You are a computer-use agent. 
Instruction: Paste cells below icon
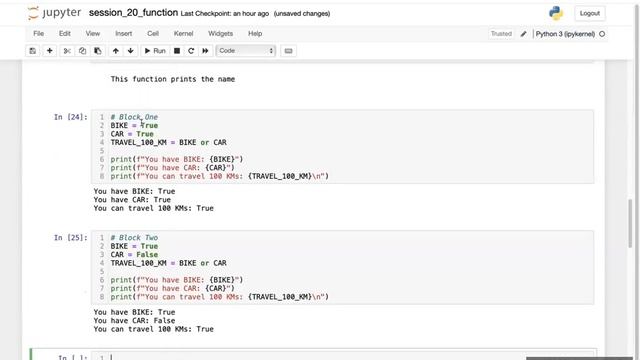point(98,51)
